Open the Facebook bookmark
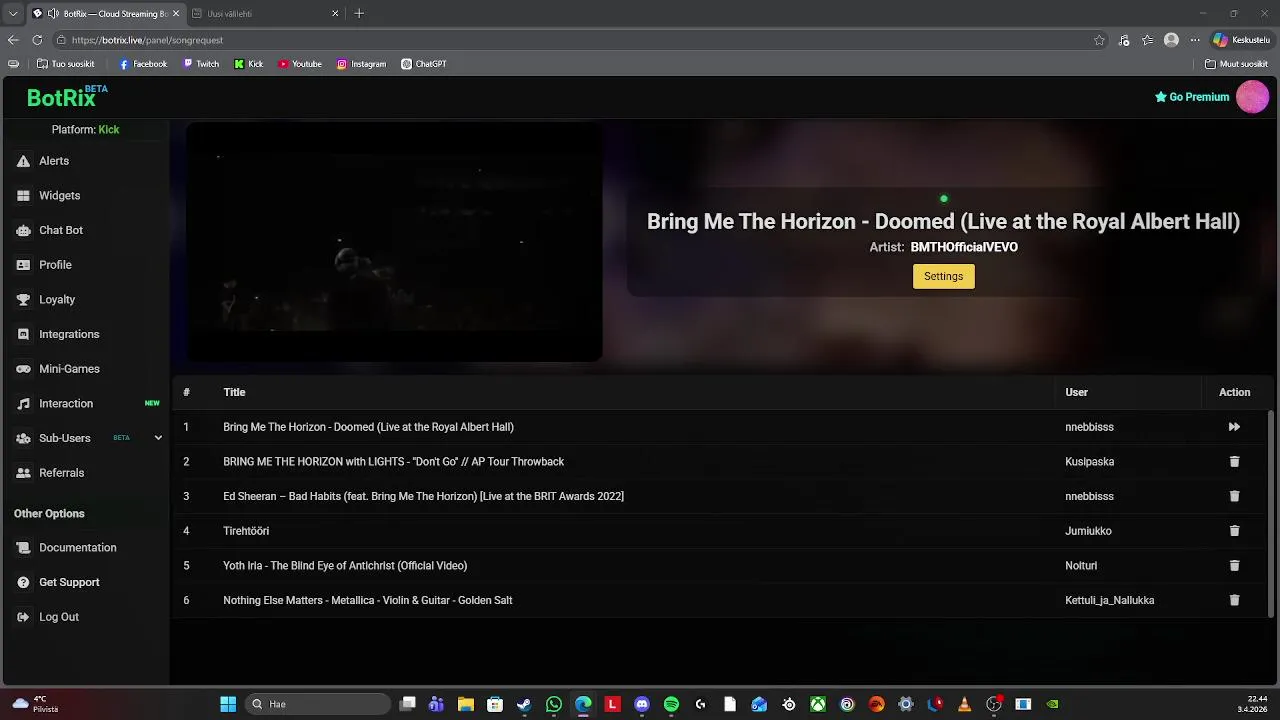Viewport: 1280px width, 720px height. 143,64
